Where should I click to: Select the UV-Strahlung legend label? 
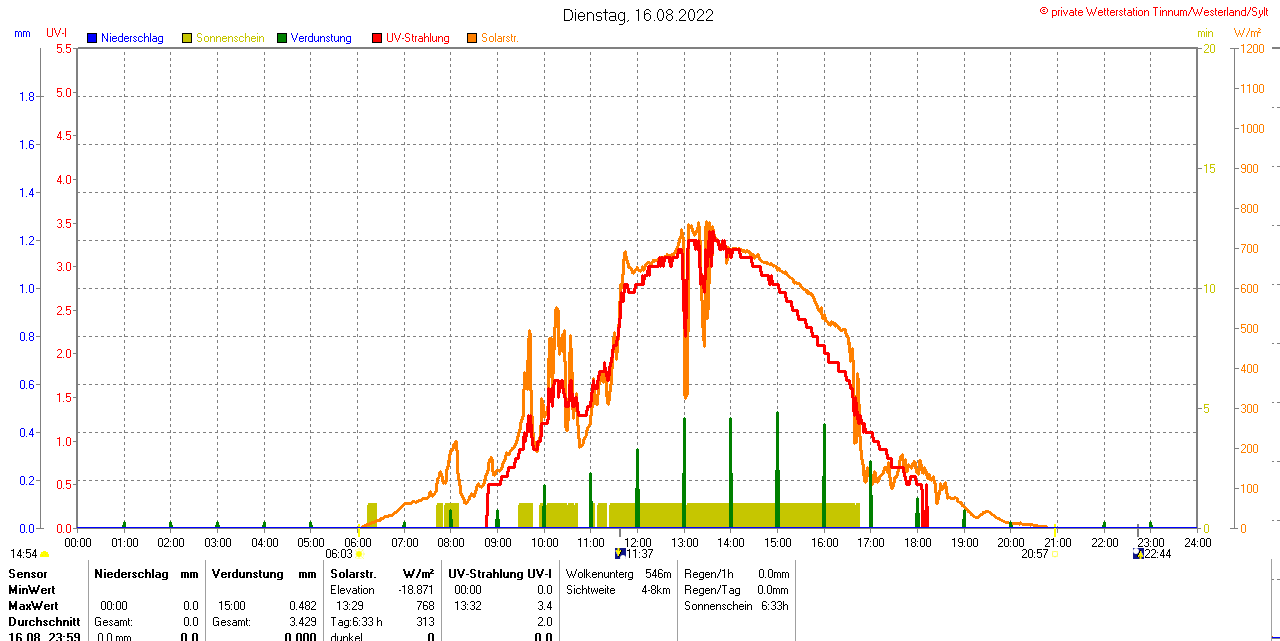[x=417, y=38]
